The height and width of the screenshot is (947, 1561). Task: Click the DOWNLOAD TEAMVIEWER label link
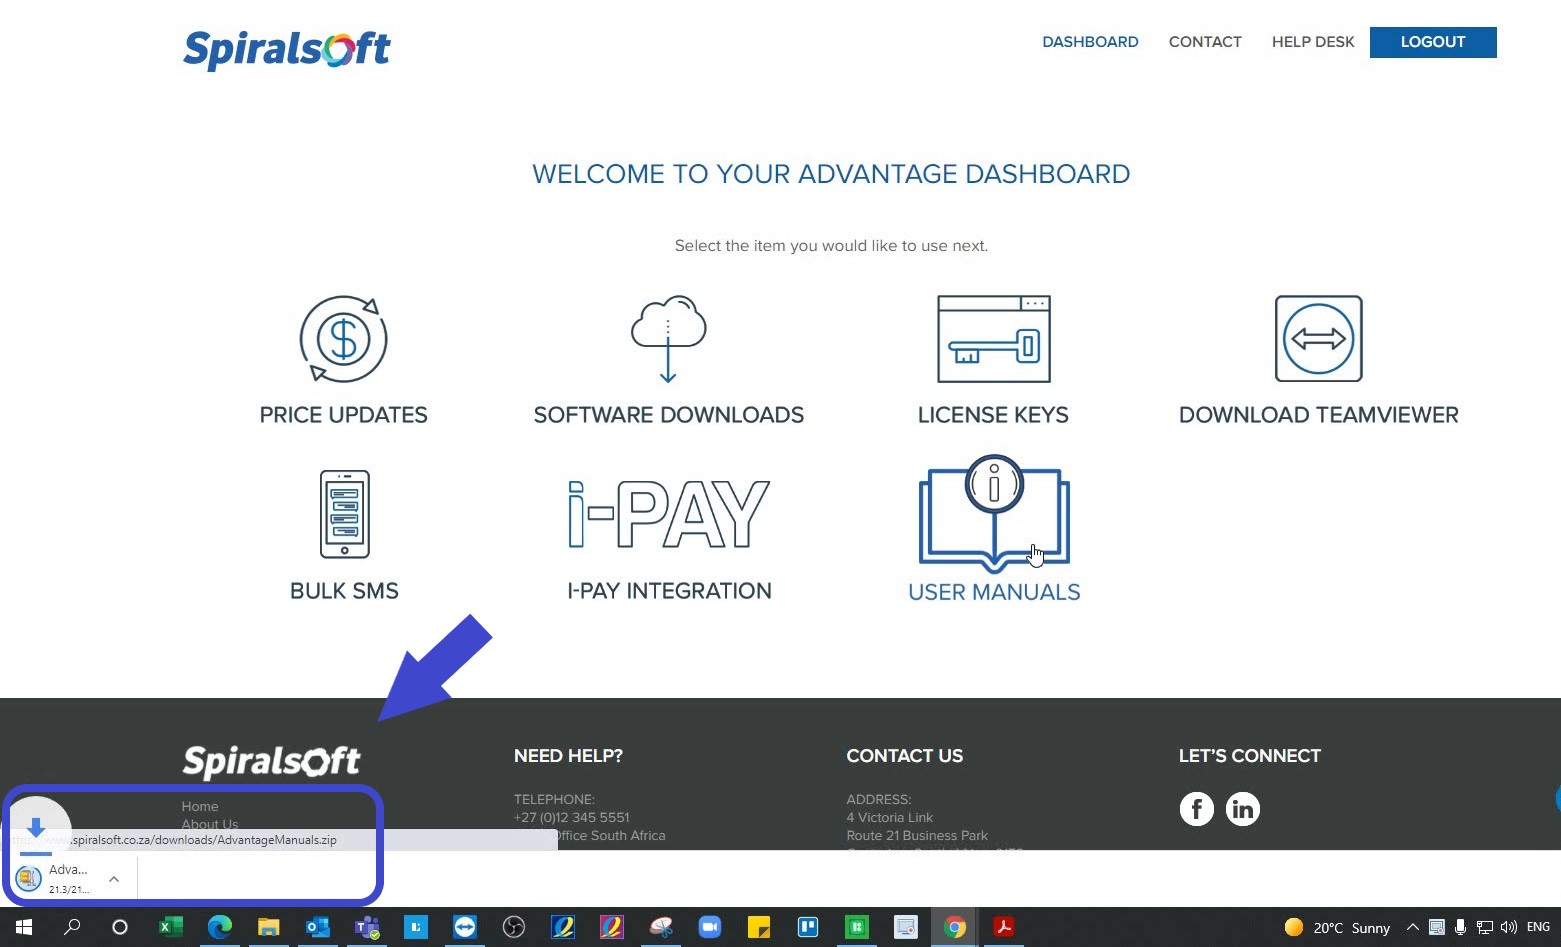(1318, 415)
